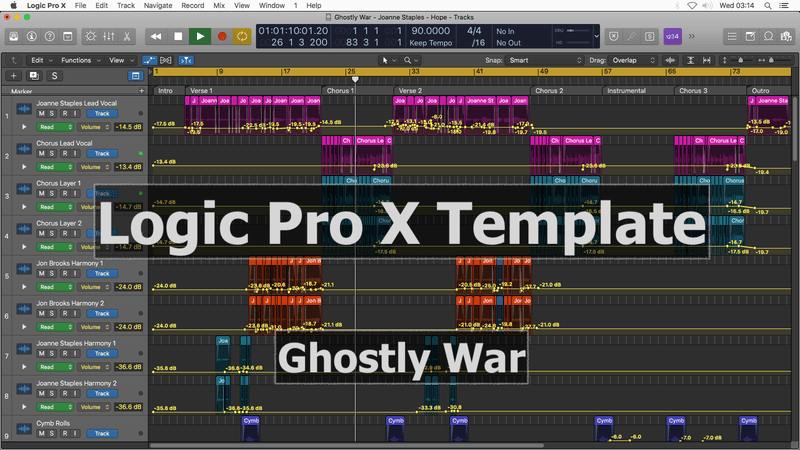Image resolution: width=800 pixels, height=450 pixels.
Task: Open the Mix menu
Action: (x=219, y=6)
